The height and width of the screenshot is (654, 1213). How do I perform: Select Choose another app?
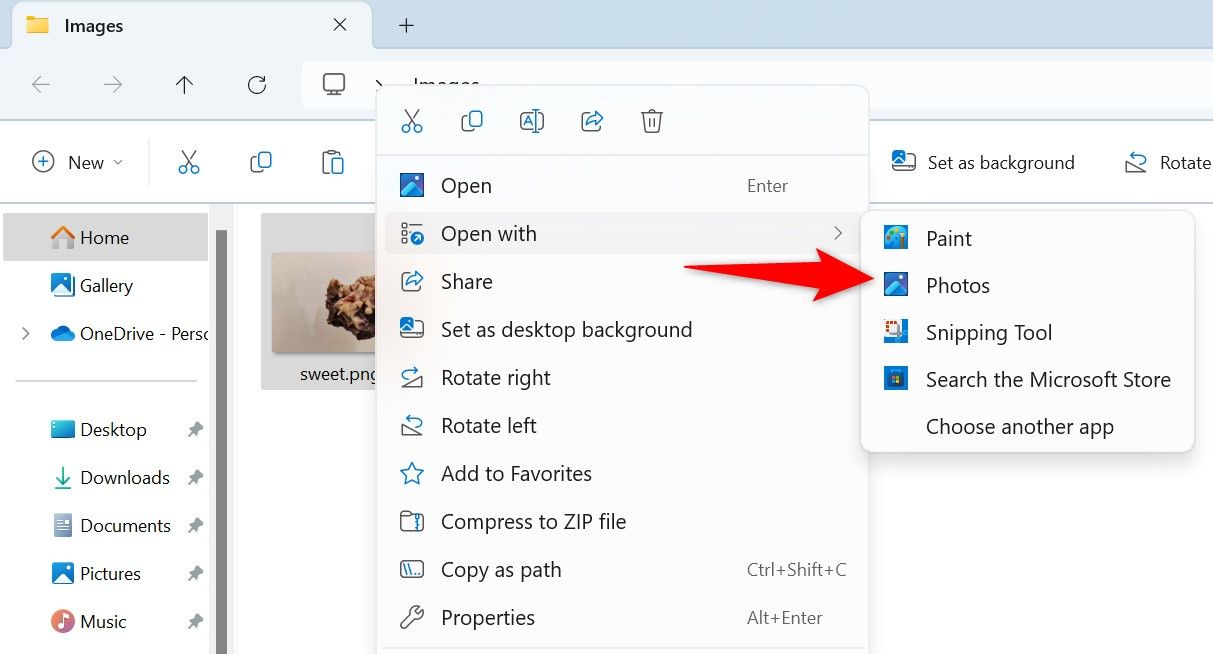(1028, 426)
